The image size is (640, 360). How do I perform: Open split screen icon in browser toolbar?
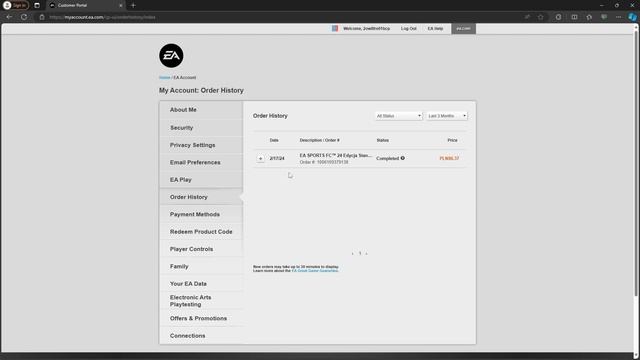click(x=574, y=17)
